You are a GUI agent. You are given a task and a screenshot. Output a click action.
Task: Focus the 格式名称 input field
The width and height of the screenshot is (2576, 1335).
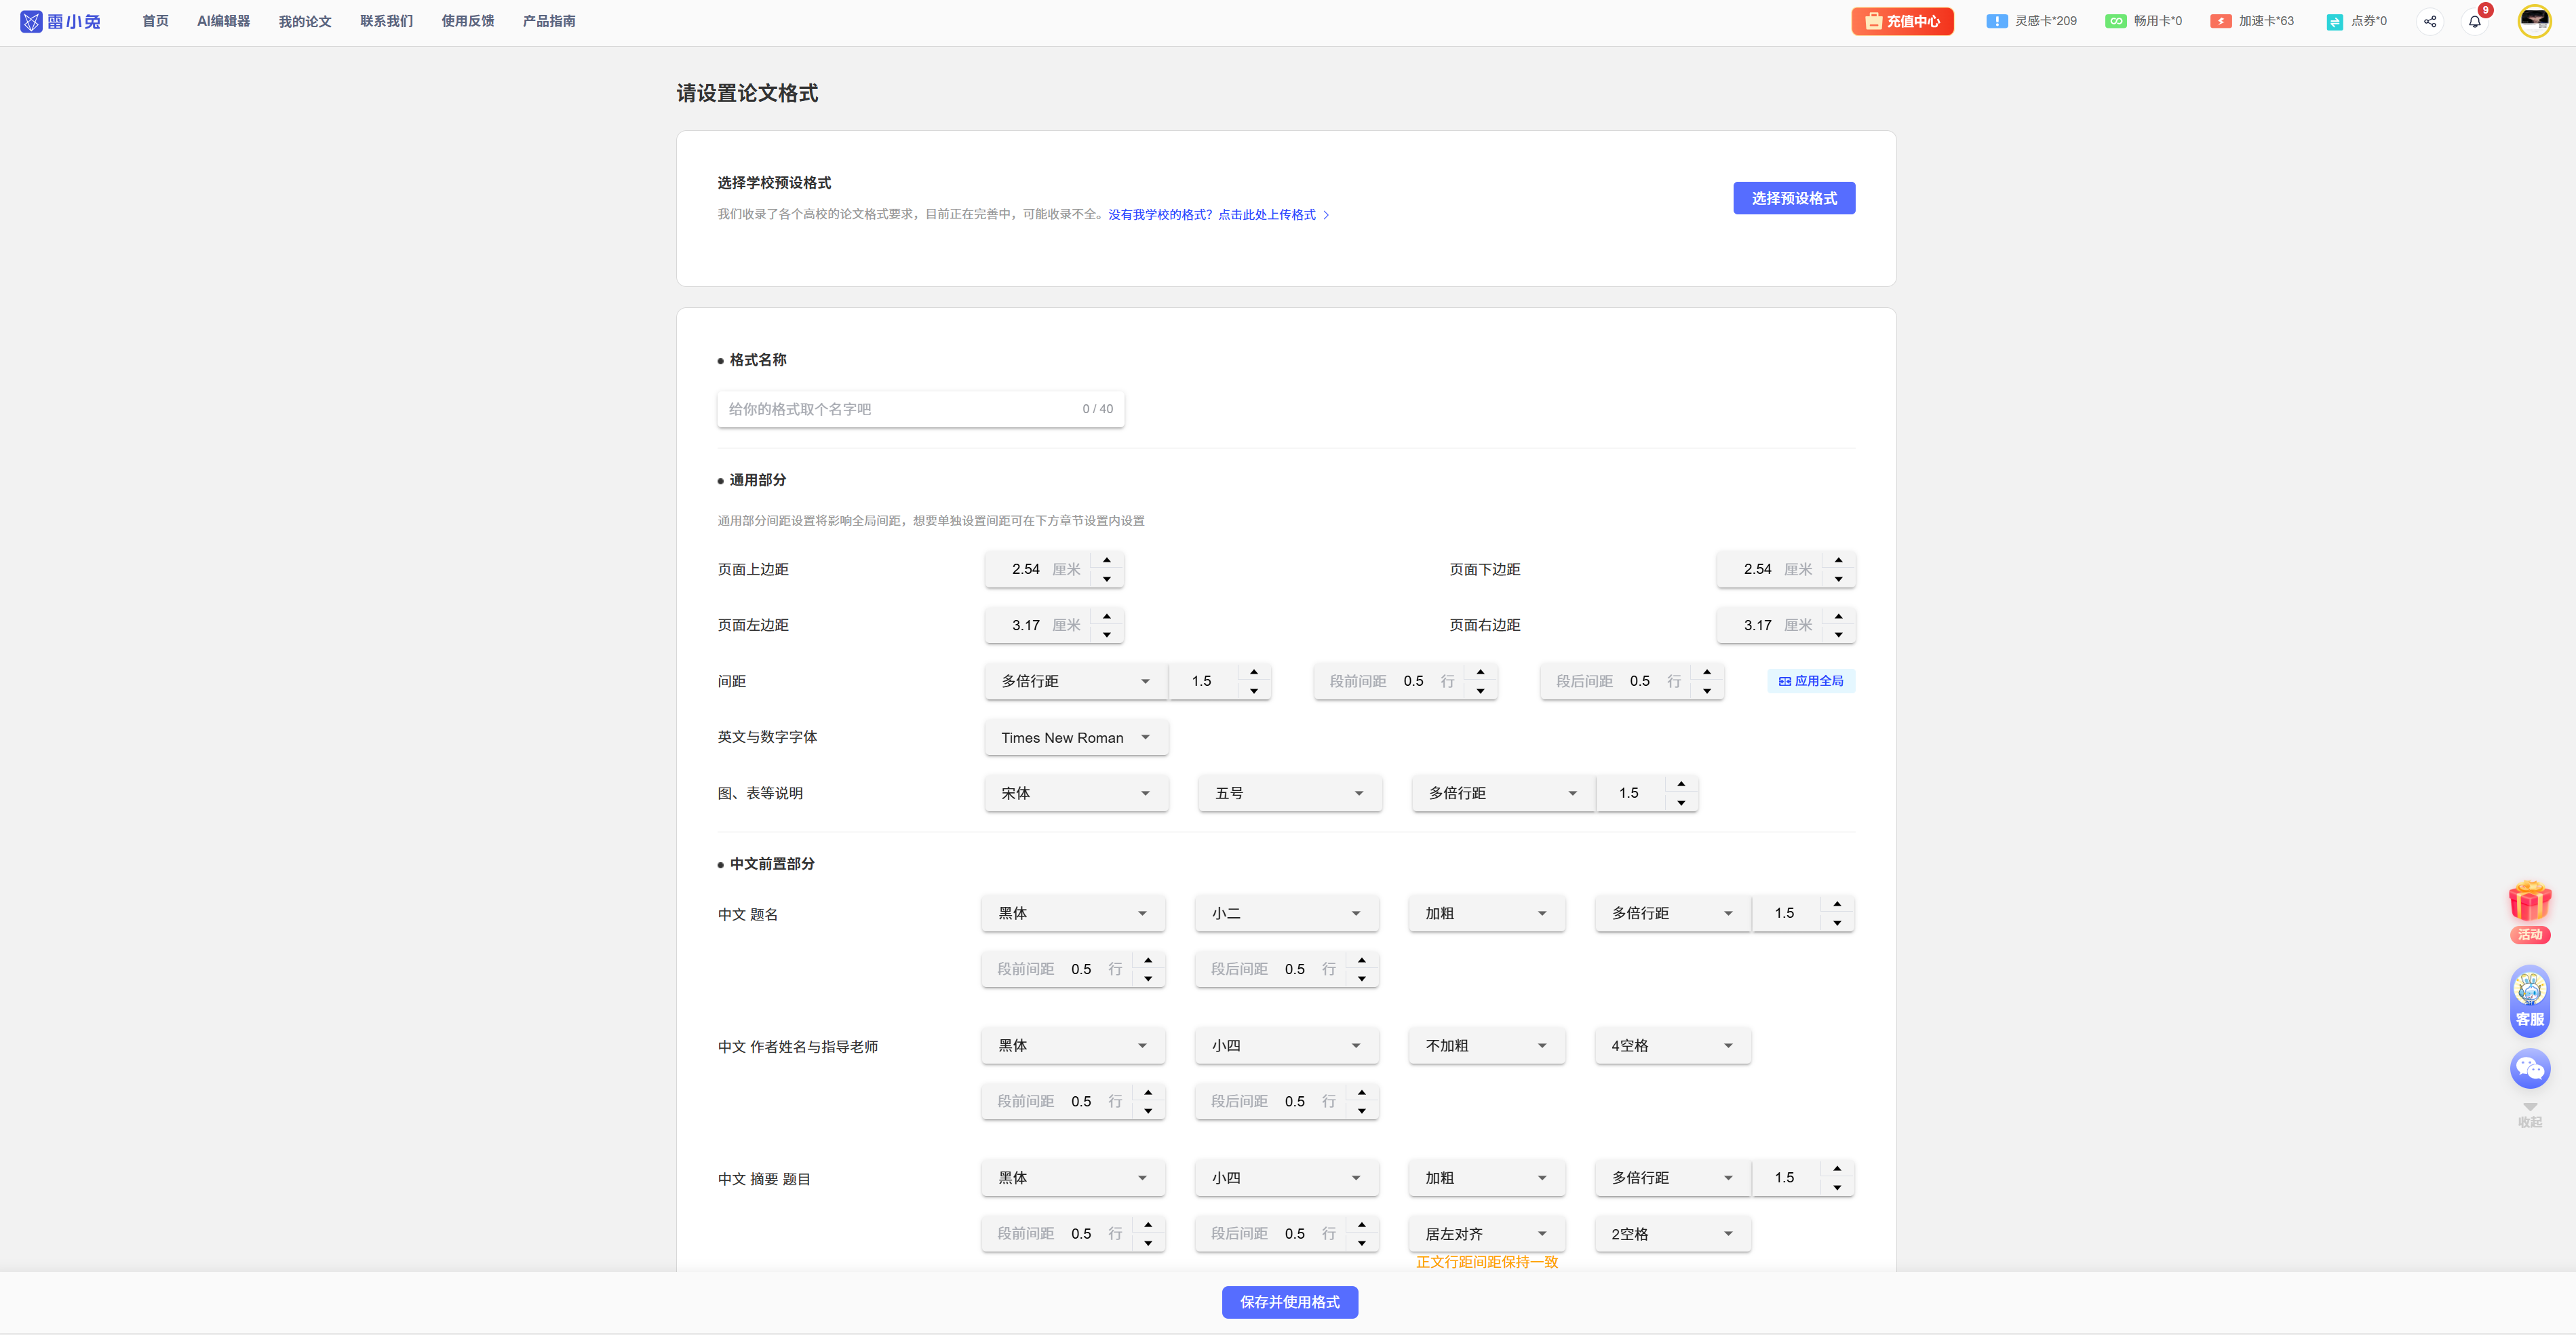pyautogui.click(x=900, y=409)
